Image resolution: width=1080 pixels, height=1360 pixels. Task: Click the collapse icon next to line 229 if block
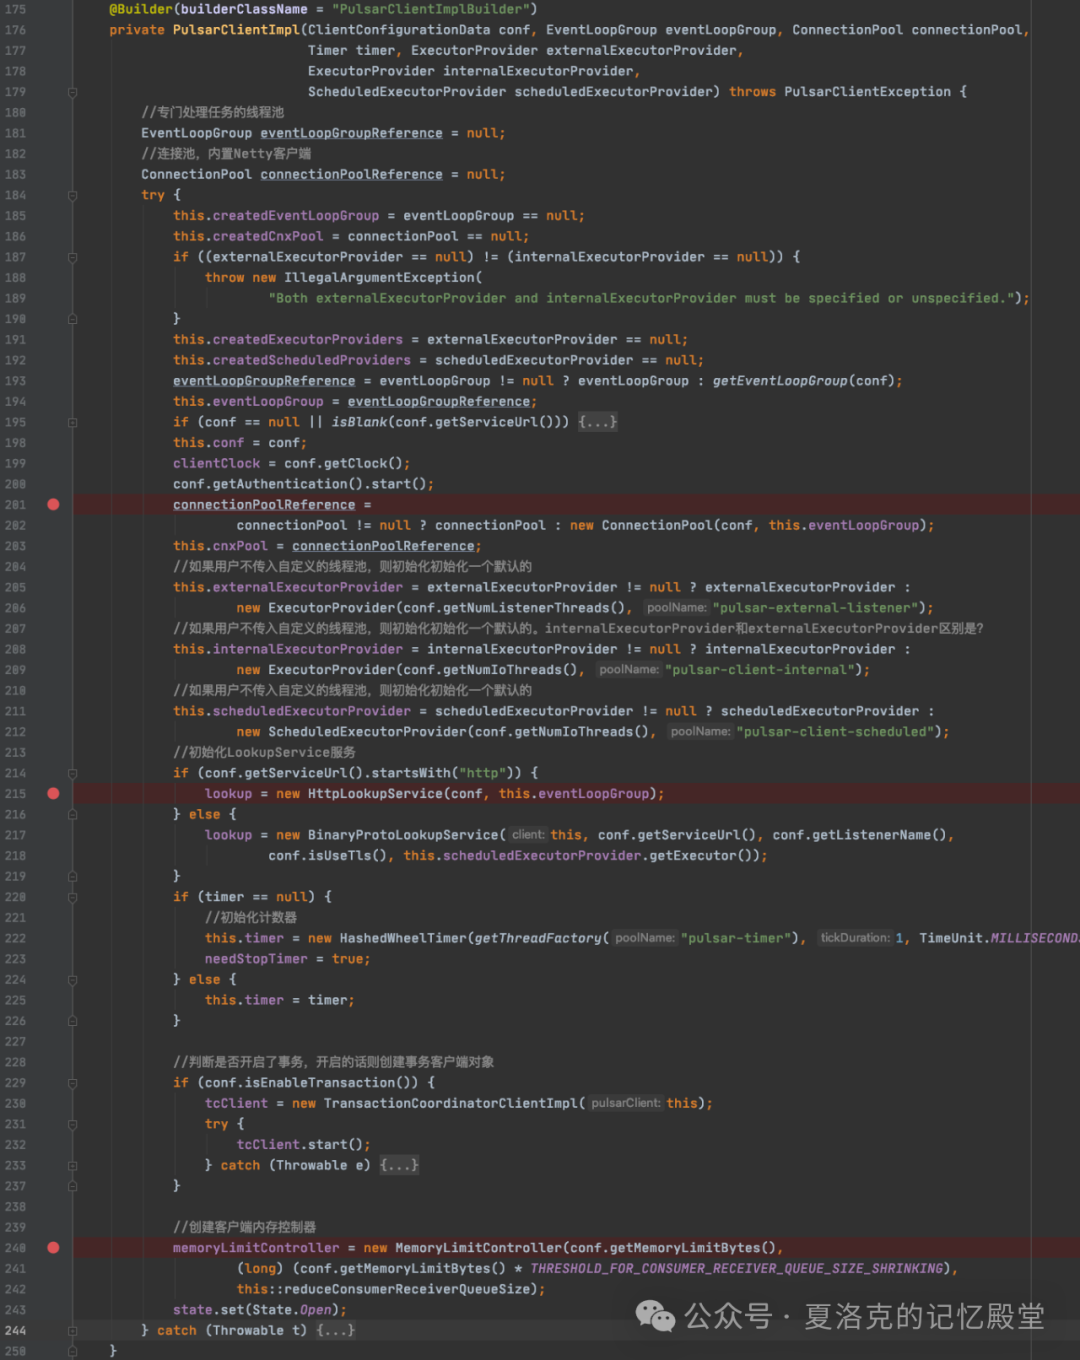pos(71,1082)
